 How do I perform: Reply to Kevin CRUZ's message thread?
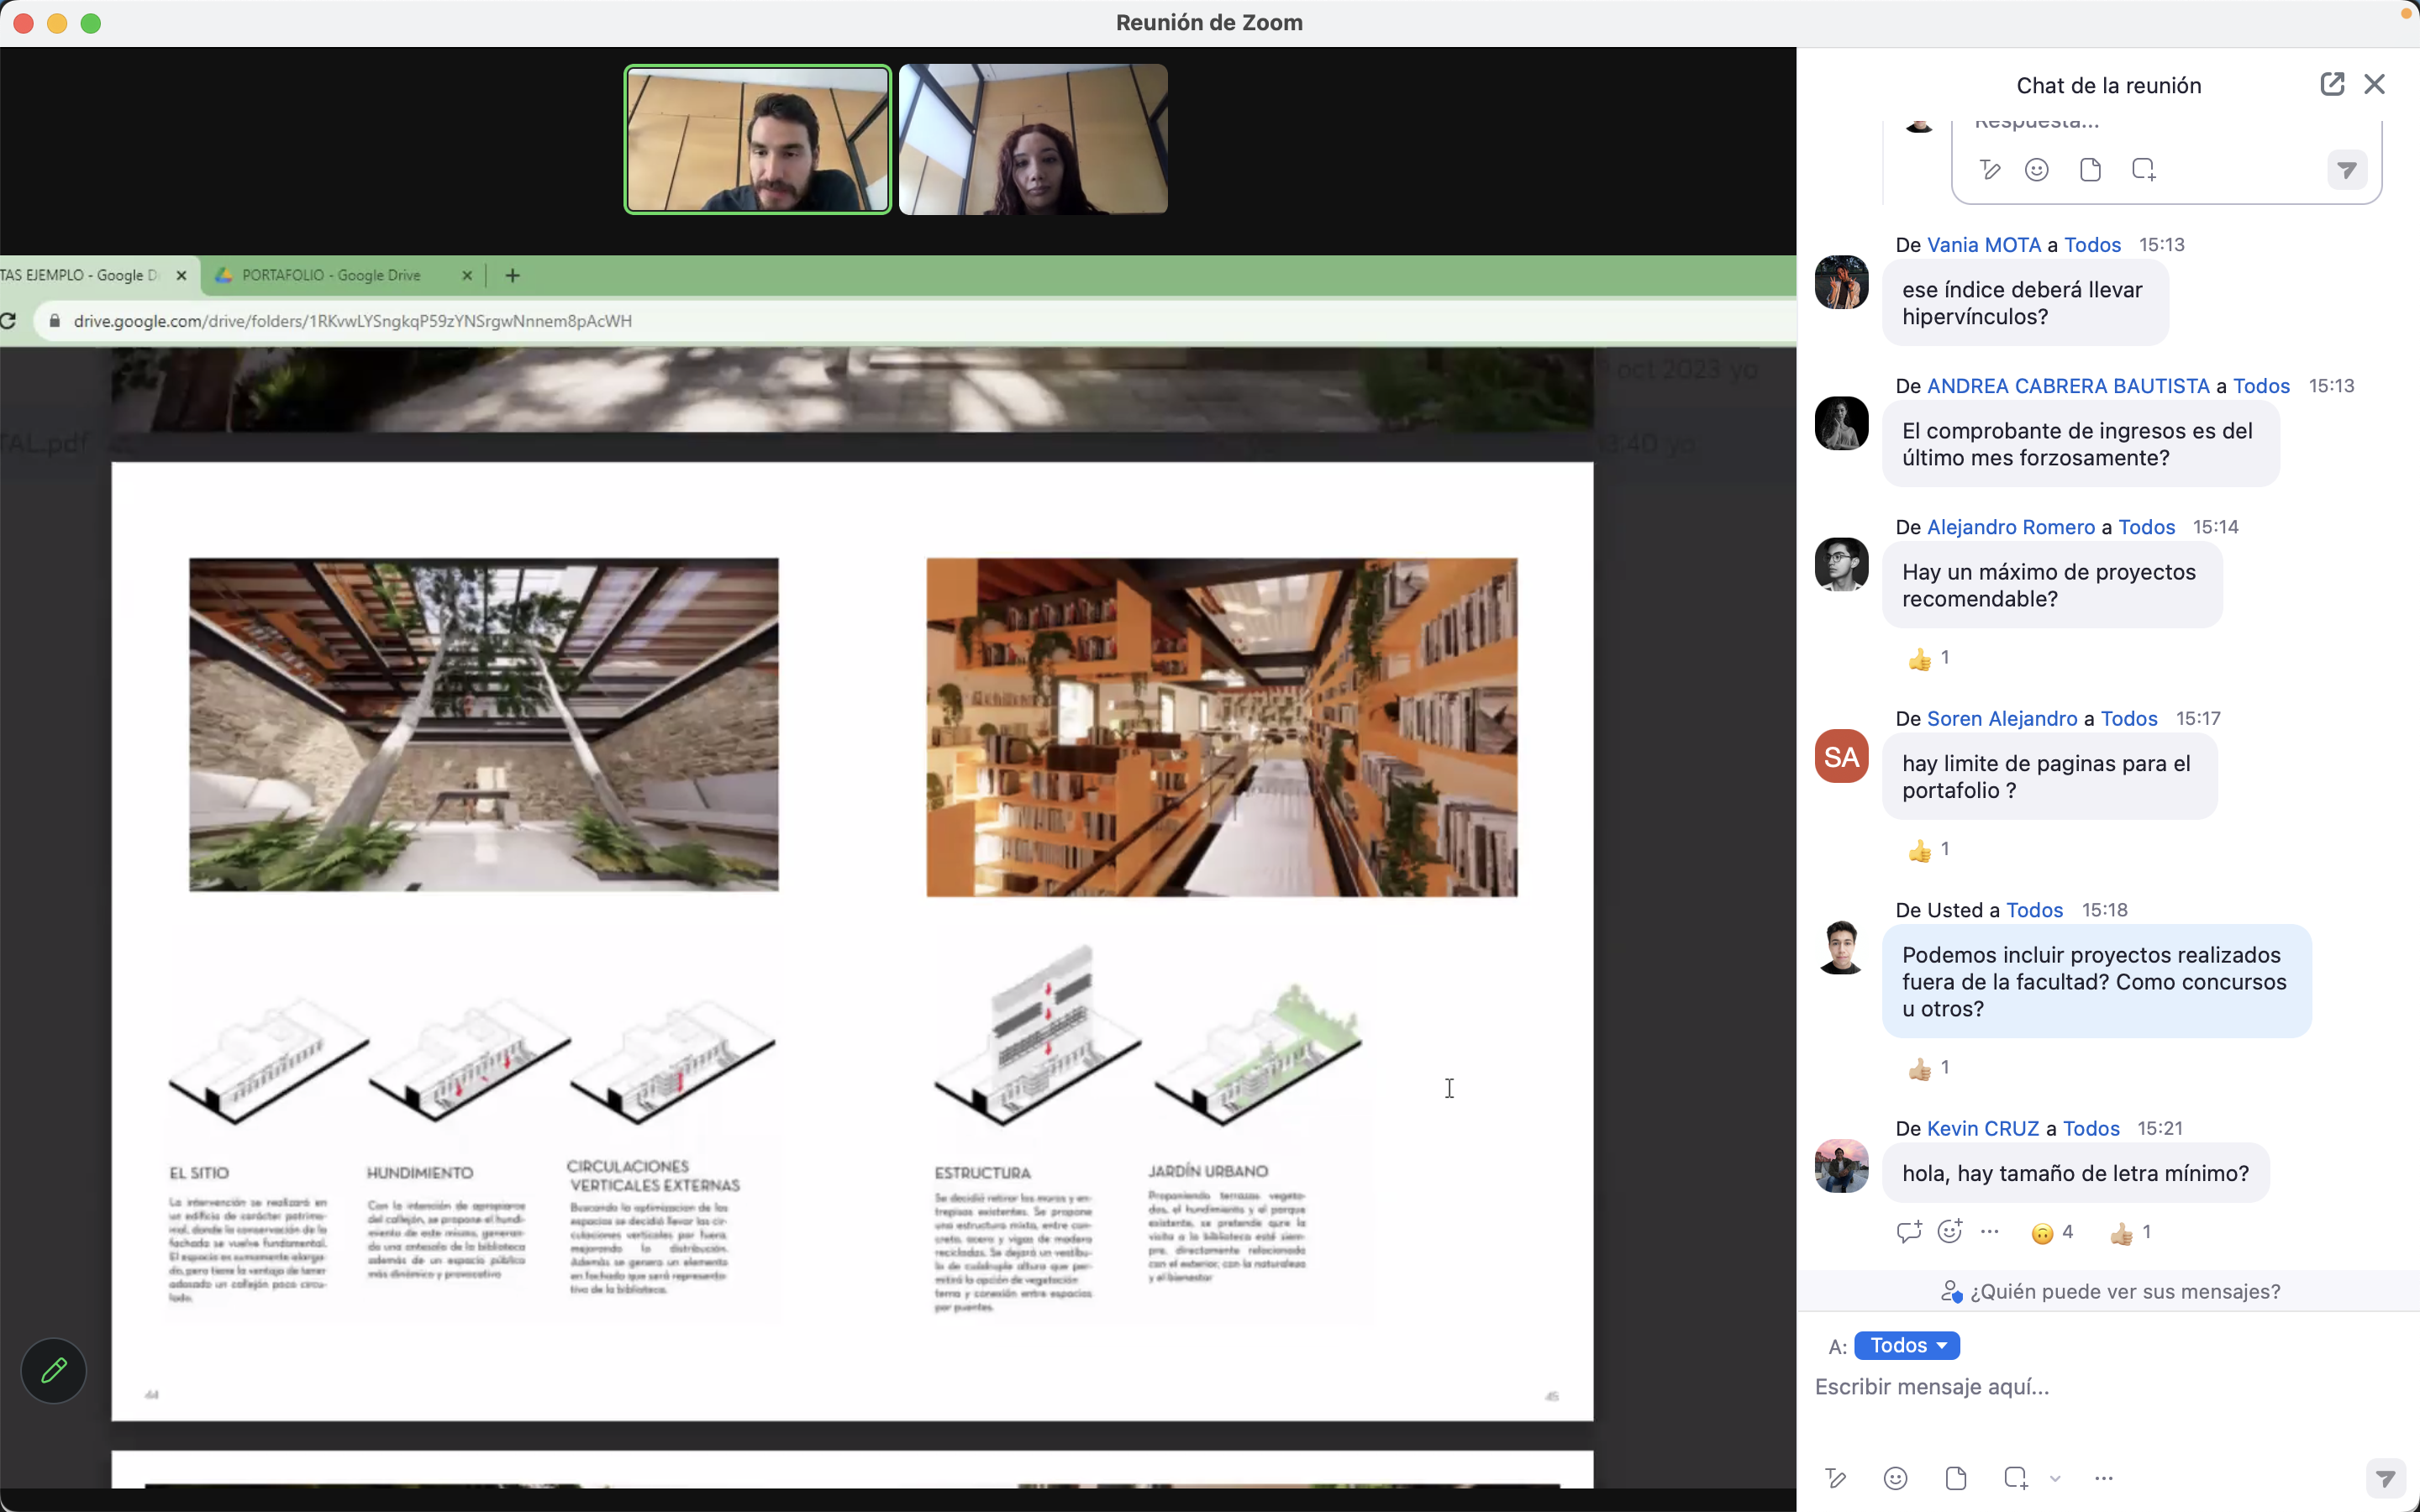click(x=1908, y=1232)
